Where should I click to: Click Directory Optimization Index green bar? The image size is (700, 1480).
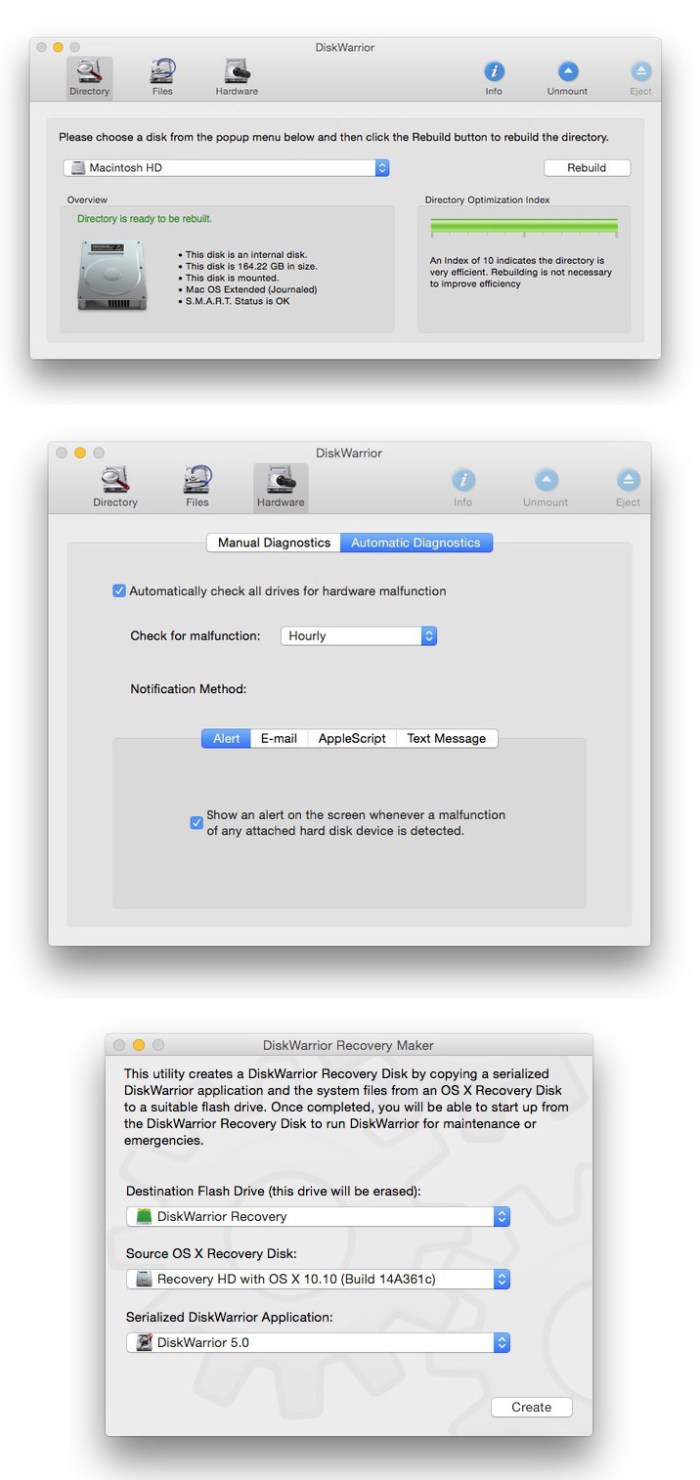524,227
